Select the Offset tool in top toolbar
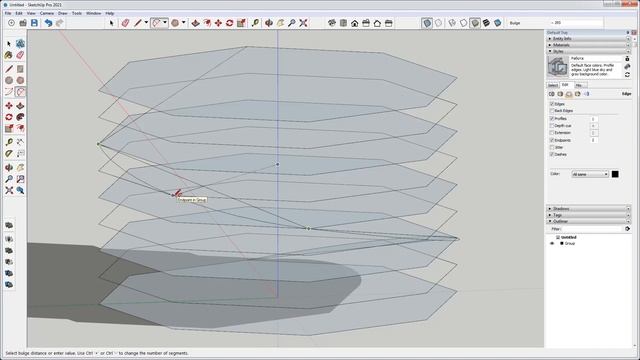The image size is (640, 360). [x=207, y=23]
